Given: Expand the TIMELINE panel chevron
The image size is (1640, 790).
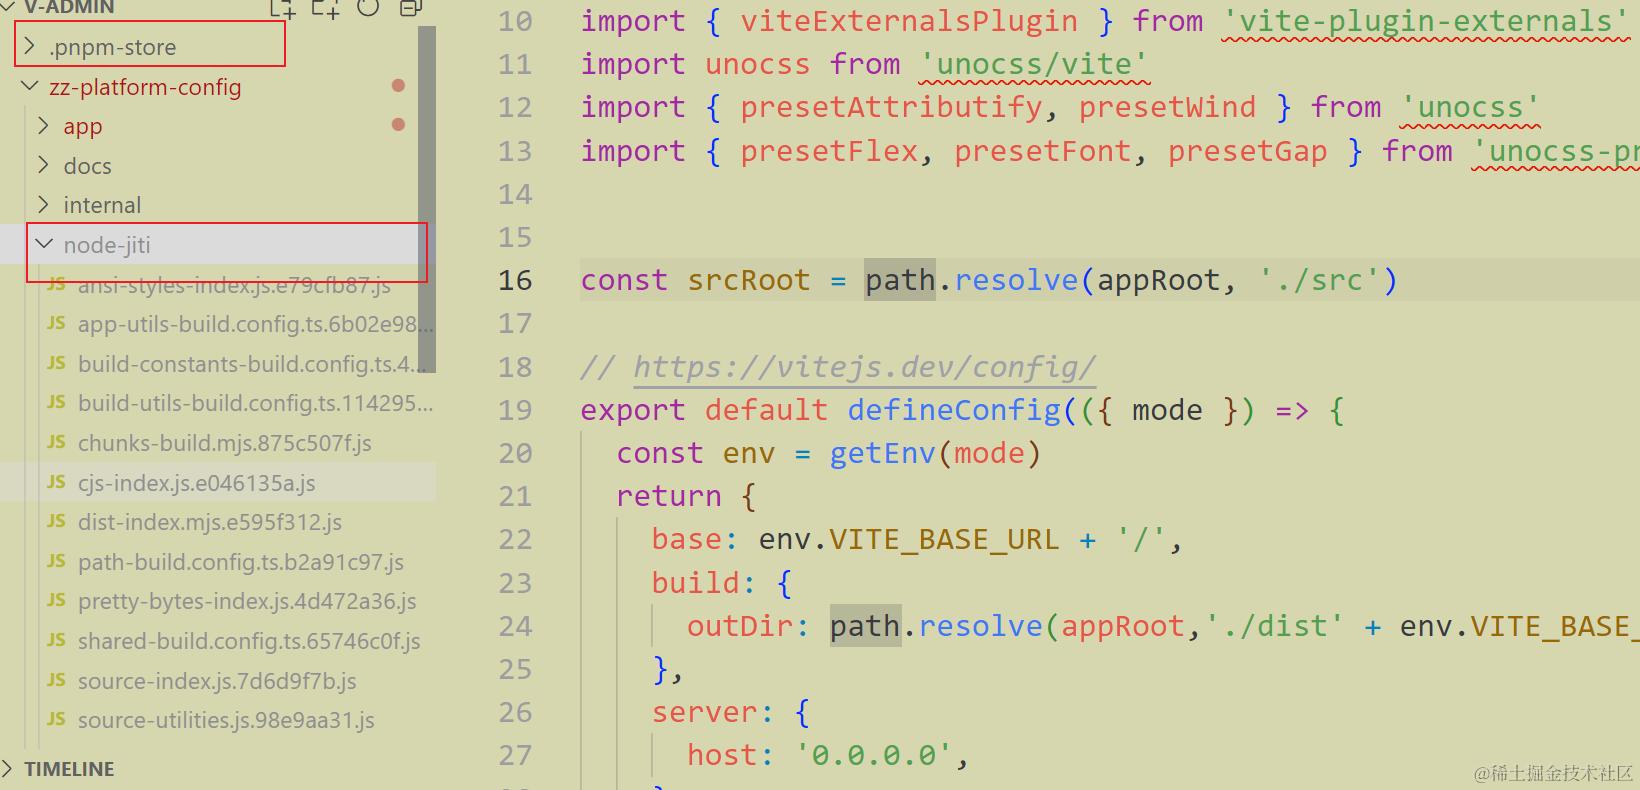Looking at the screenshot, I should (x=9, y=768).
